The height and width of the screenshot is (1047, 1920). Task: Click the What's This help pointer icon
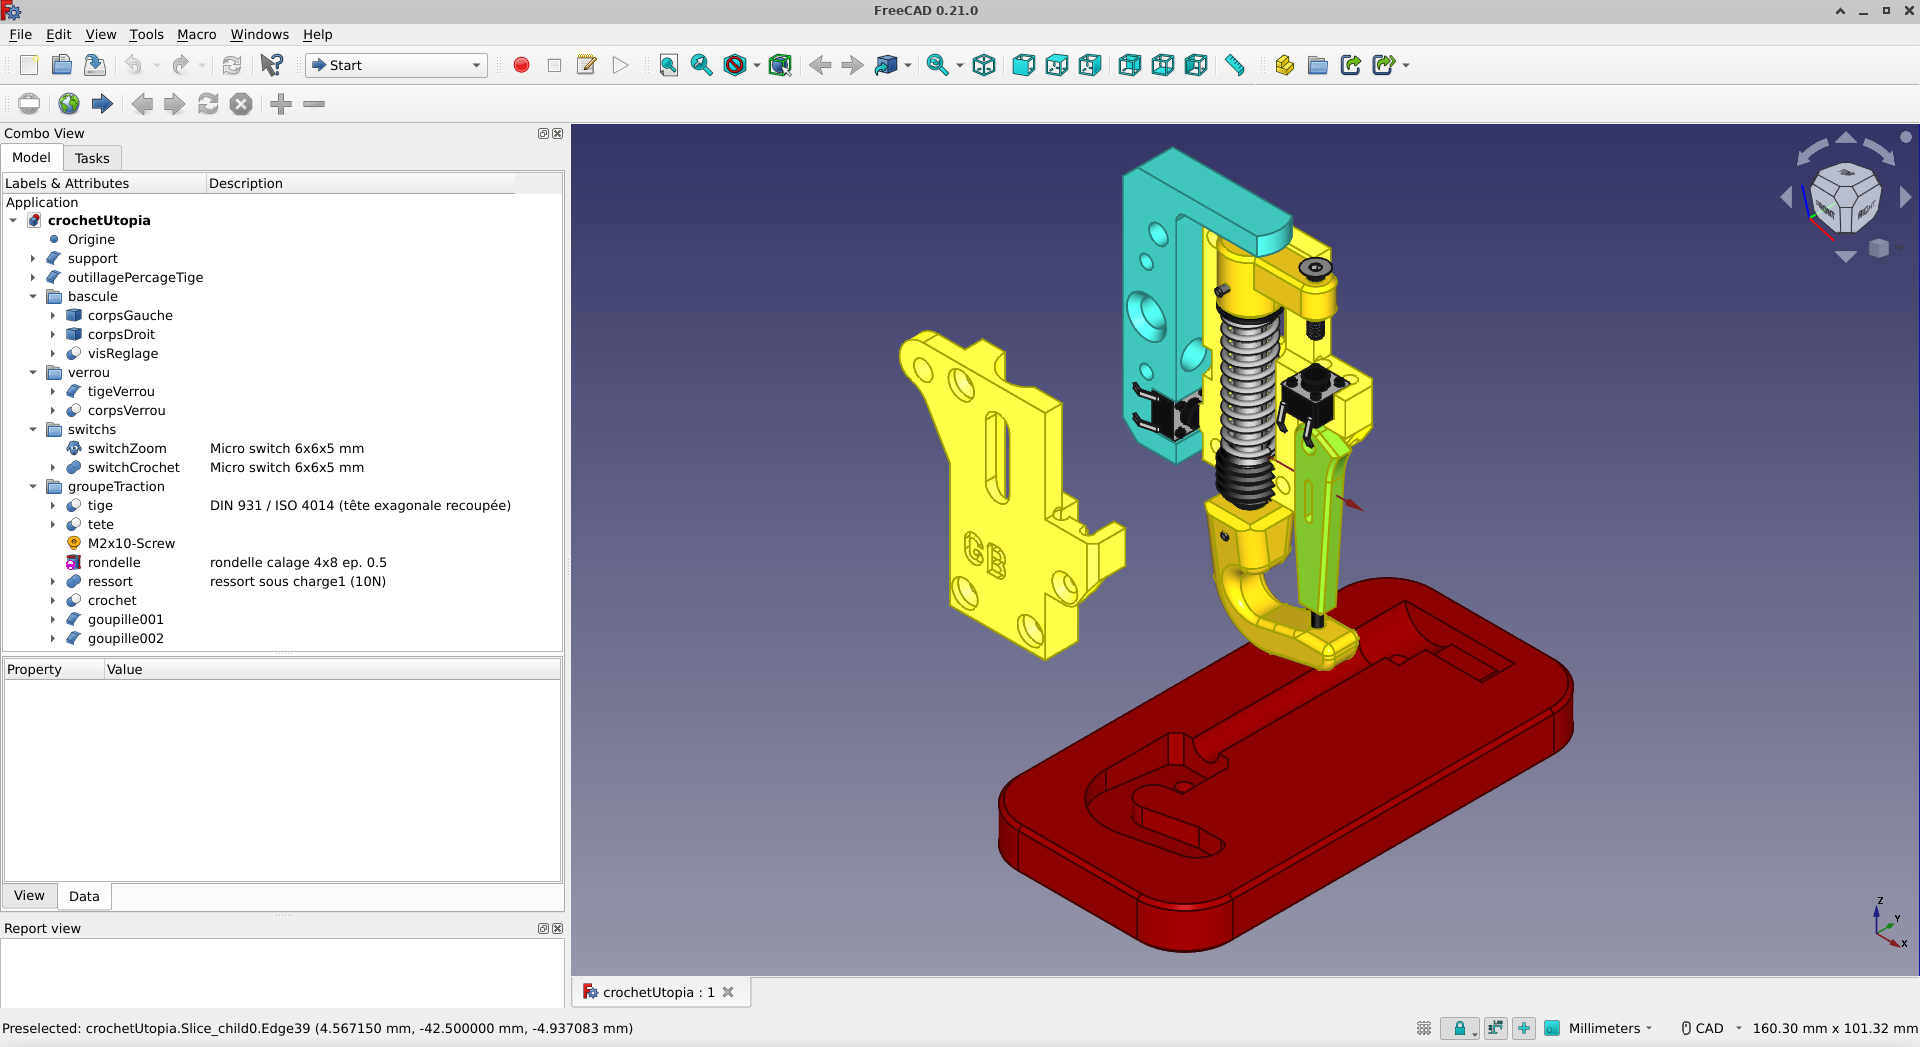271,65
